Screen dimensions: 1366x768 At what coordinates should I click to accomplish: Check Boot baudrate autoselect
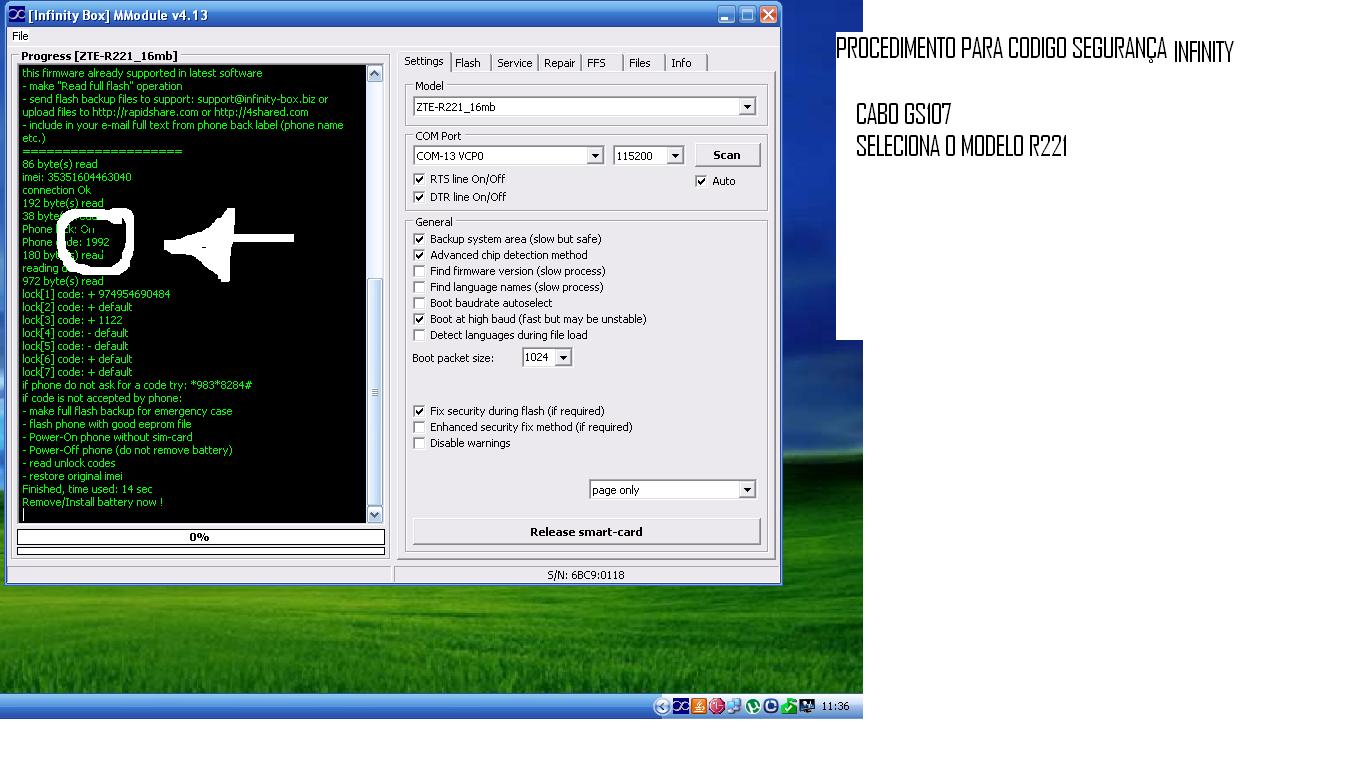point(419,303)
